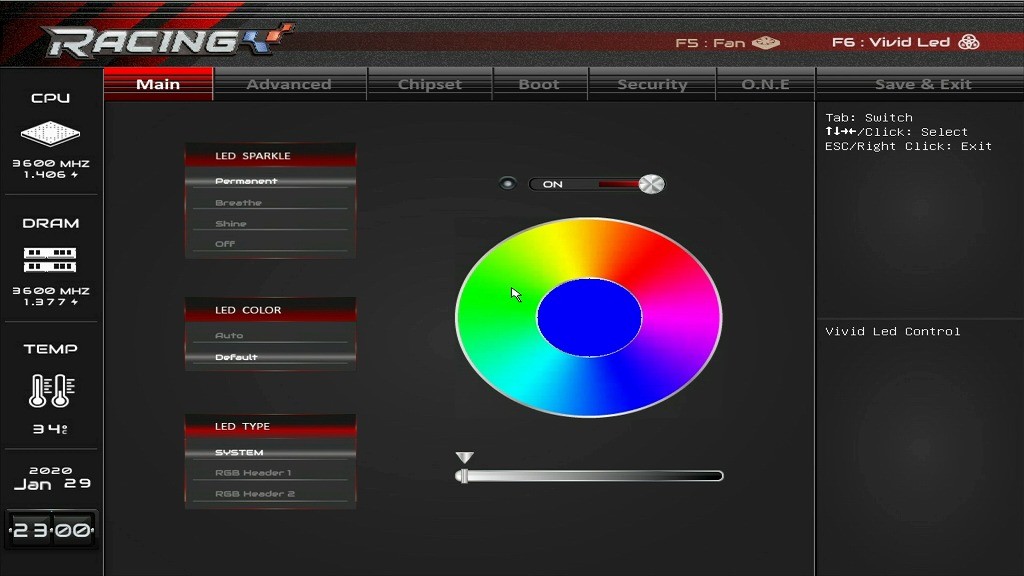
Task: Open the Save & Exit tab
Action: 922,84
